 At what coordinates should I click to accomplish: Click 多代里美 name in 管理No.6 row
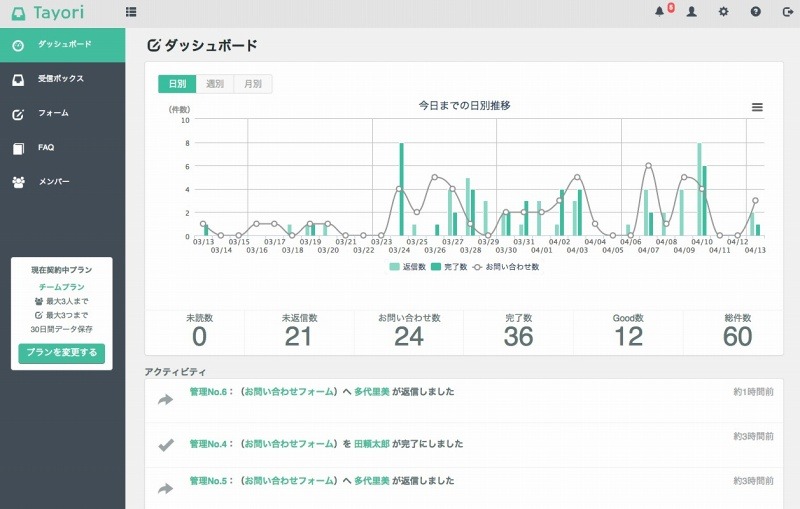tap(372, 392)
